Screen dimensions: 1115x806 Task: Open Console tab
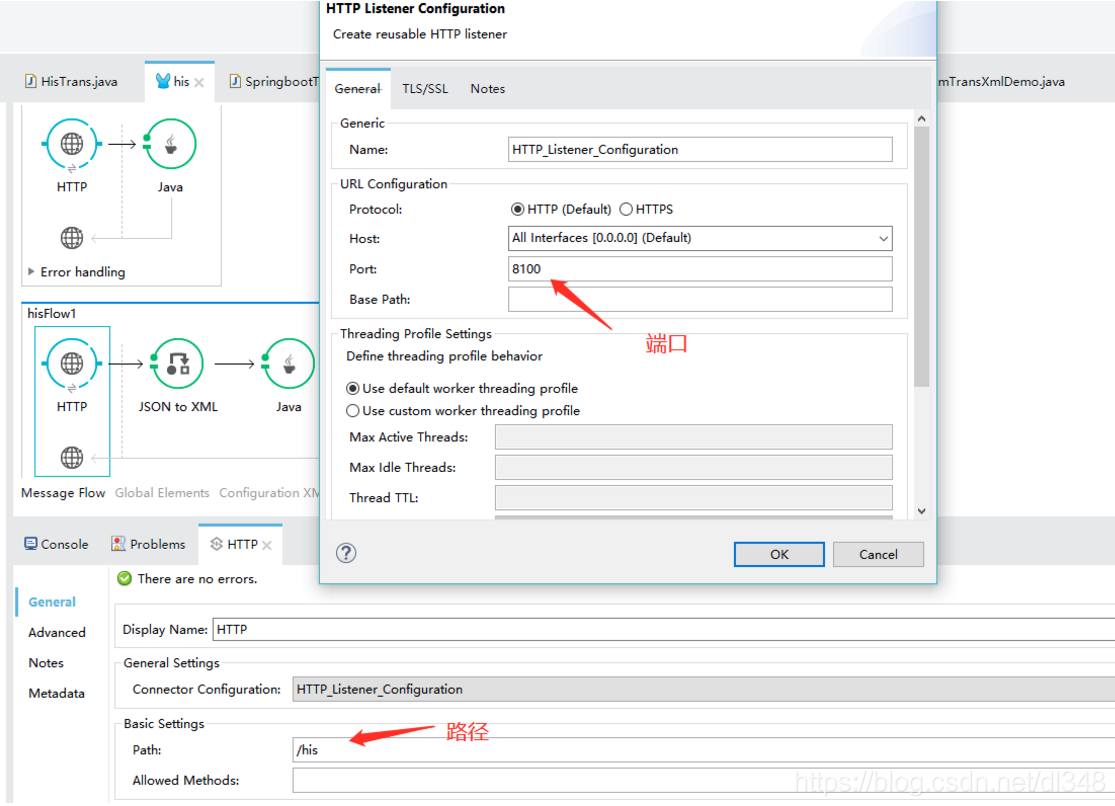(x=57, y=543)
